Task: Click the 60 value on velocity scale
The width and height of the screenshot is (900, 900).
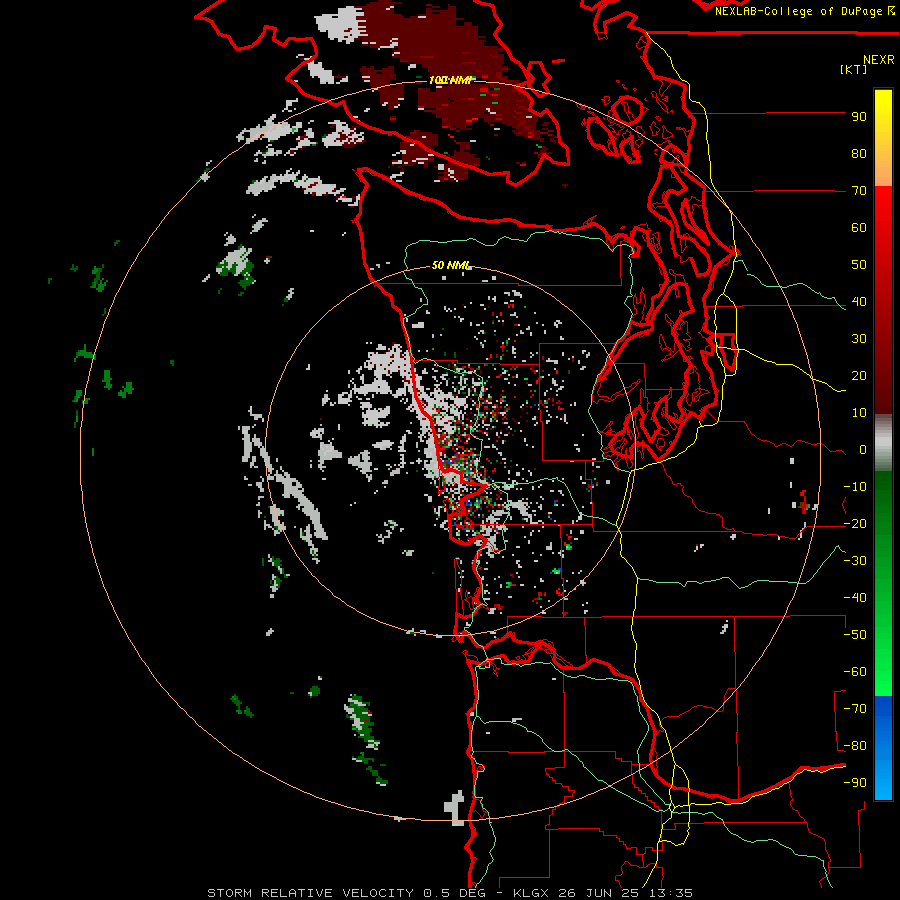Action: click(859, 228)
